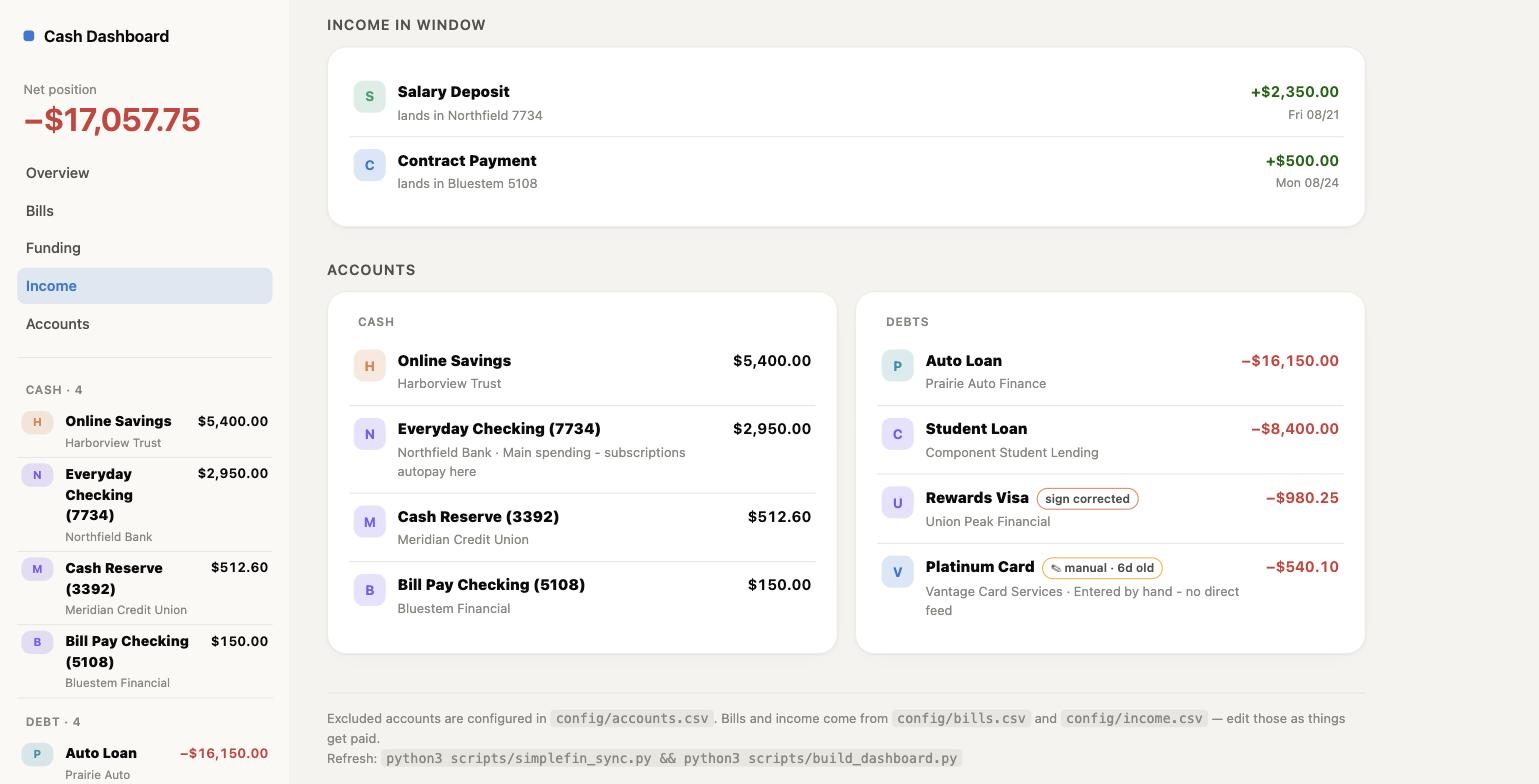Click Everyday Checking $2,950.00 in Accounts card

[x=772, y=429]
